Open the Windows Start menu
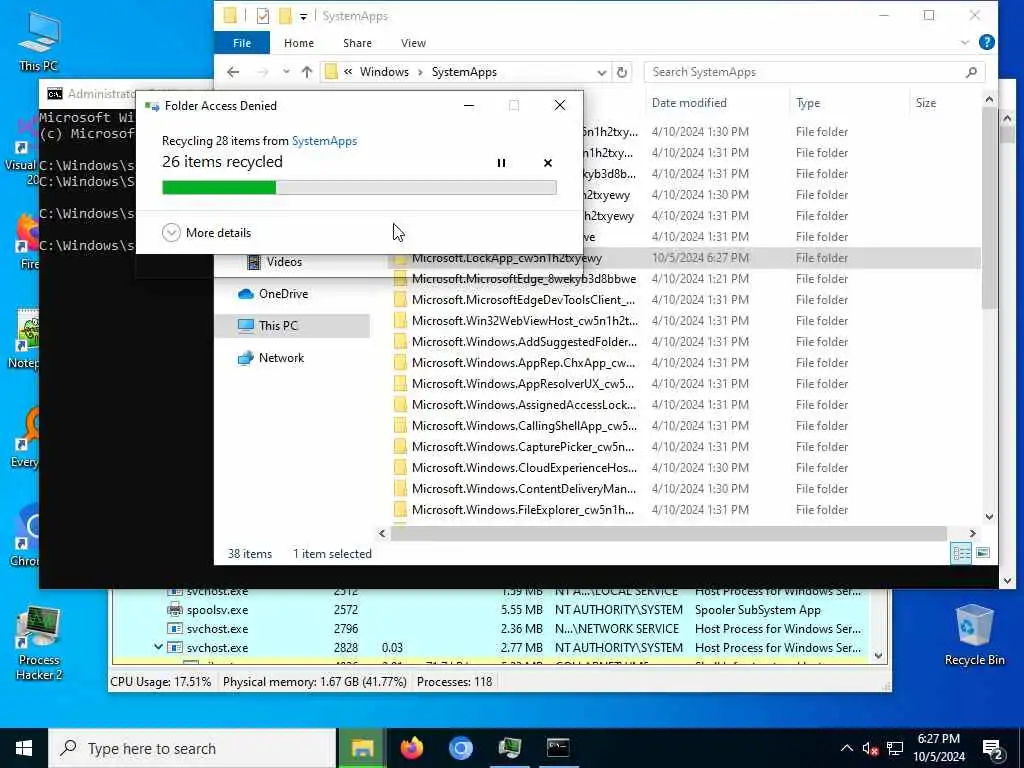 (24, 748)
